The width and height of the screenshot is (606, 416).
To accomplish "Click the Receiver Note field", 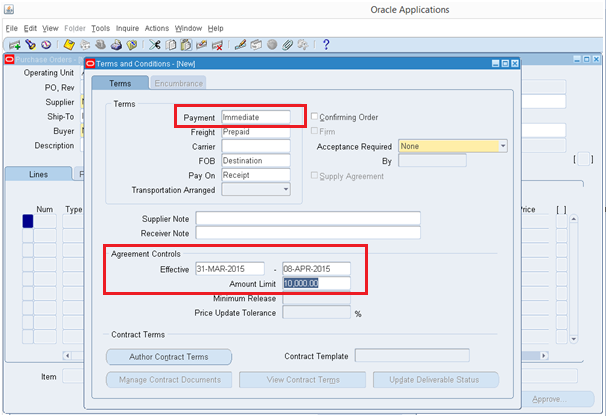I will tap(308, 233).
